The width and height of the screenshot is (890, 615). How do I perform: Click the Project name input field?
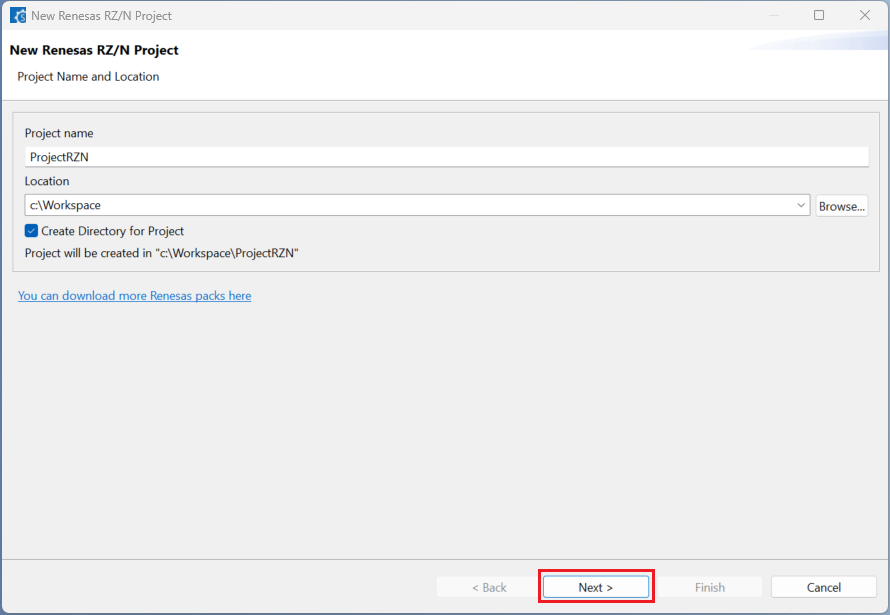point(447,157)
